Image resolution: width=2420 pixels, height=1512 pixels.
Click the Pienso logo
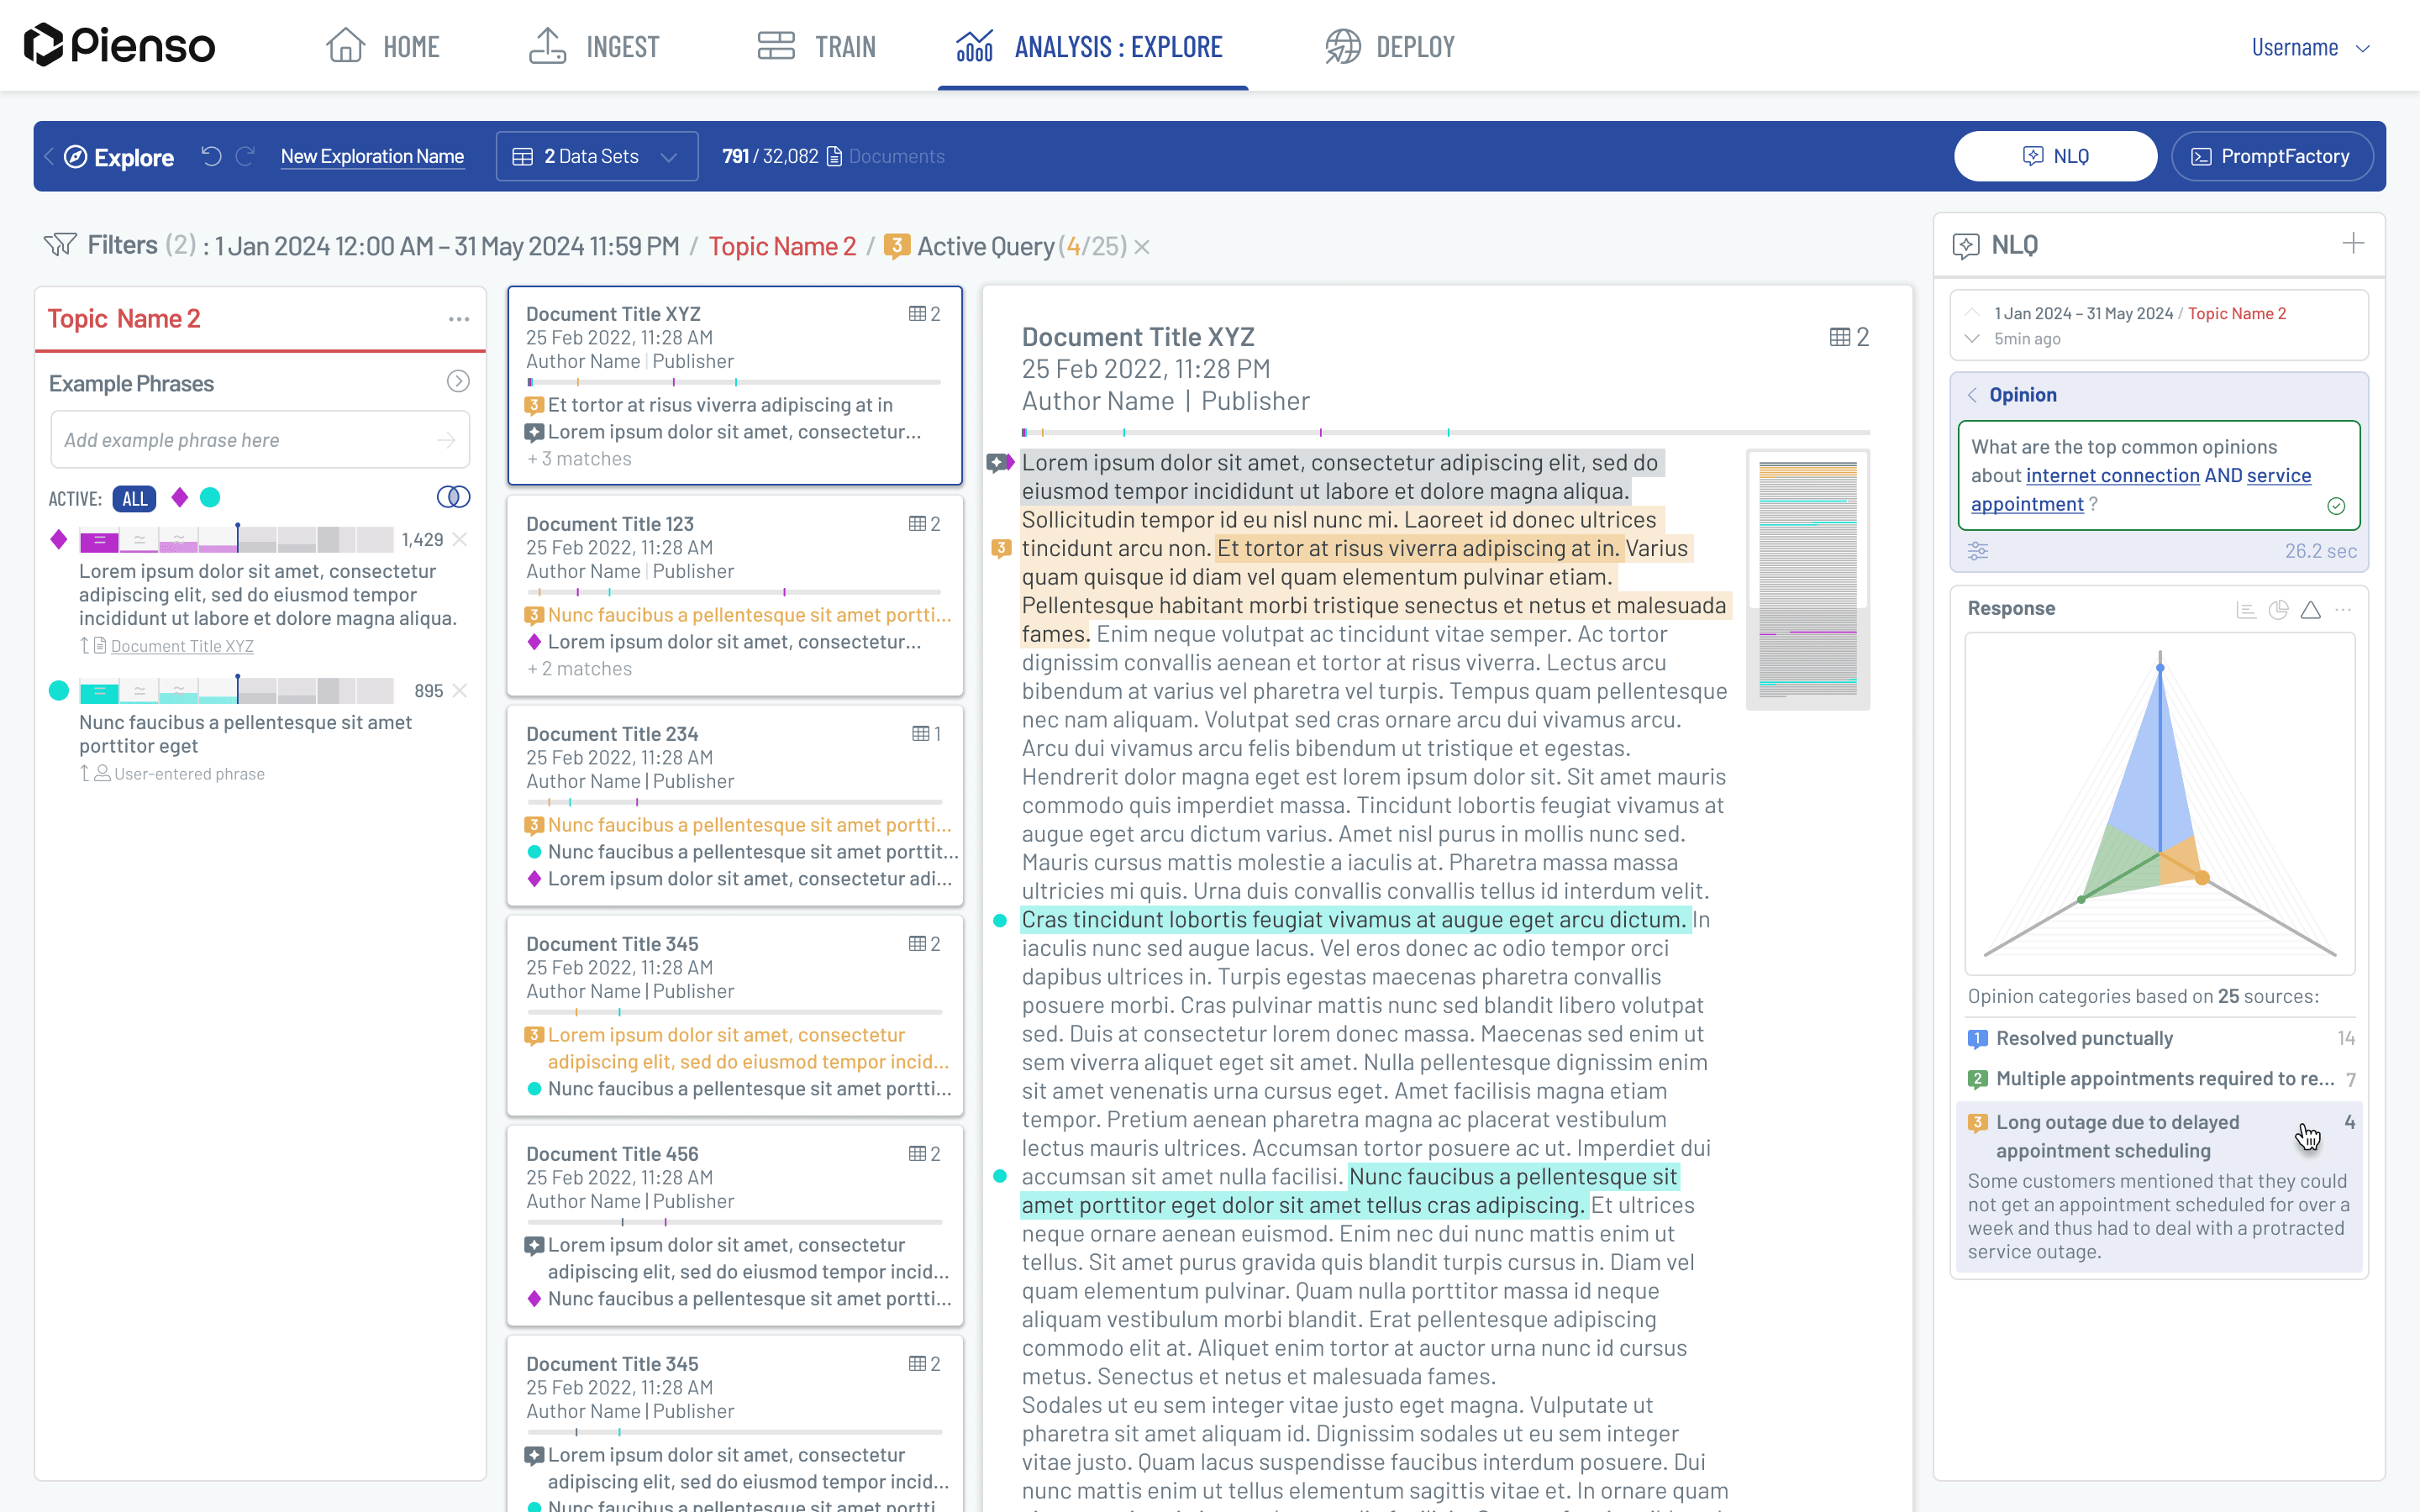click(x=119, y=45)
